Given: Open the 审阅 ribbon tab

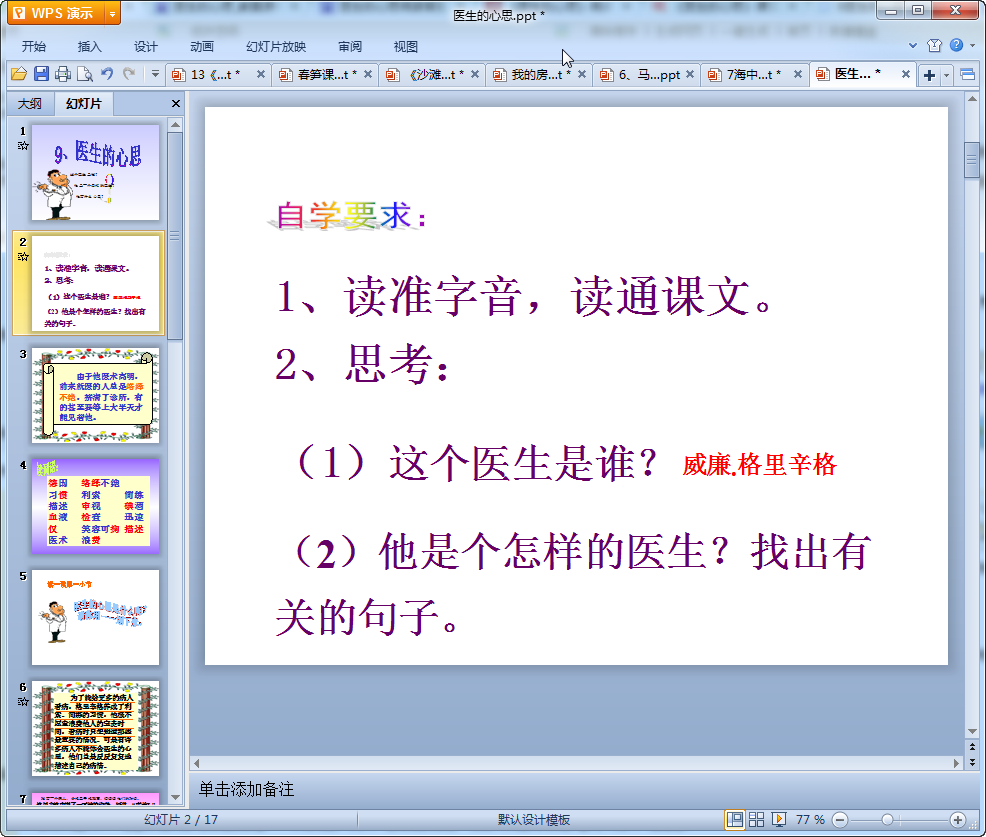Looking at the screenshot, I should (x=350, y=47).
